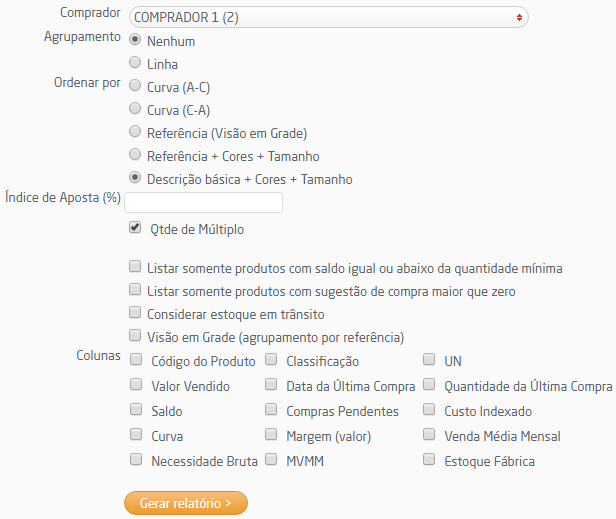Check the Estoque Fábrica column
The width and height of the screenshot is (616, 519).
click(429, 460)
